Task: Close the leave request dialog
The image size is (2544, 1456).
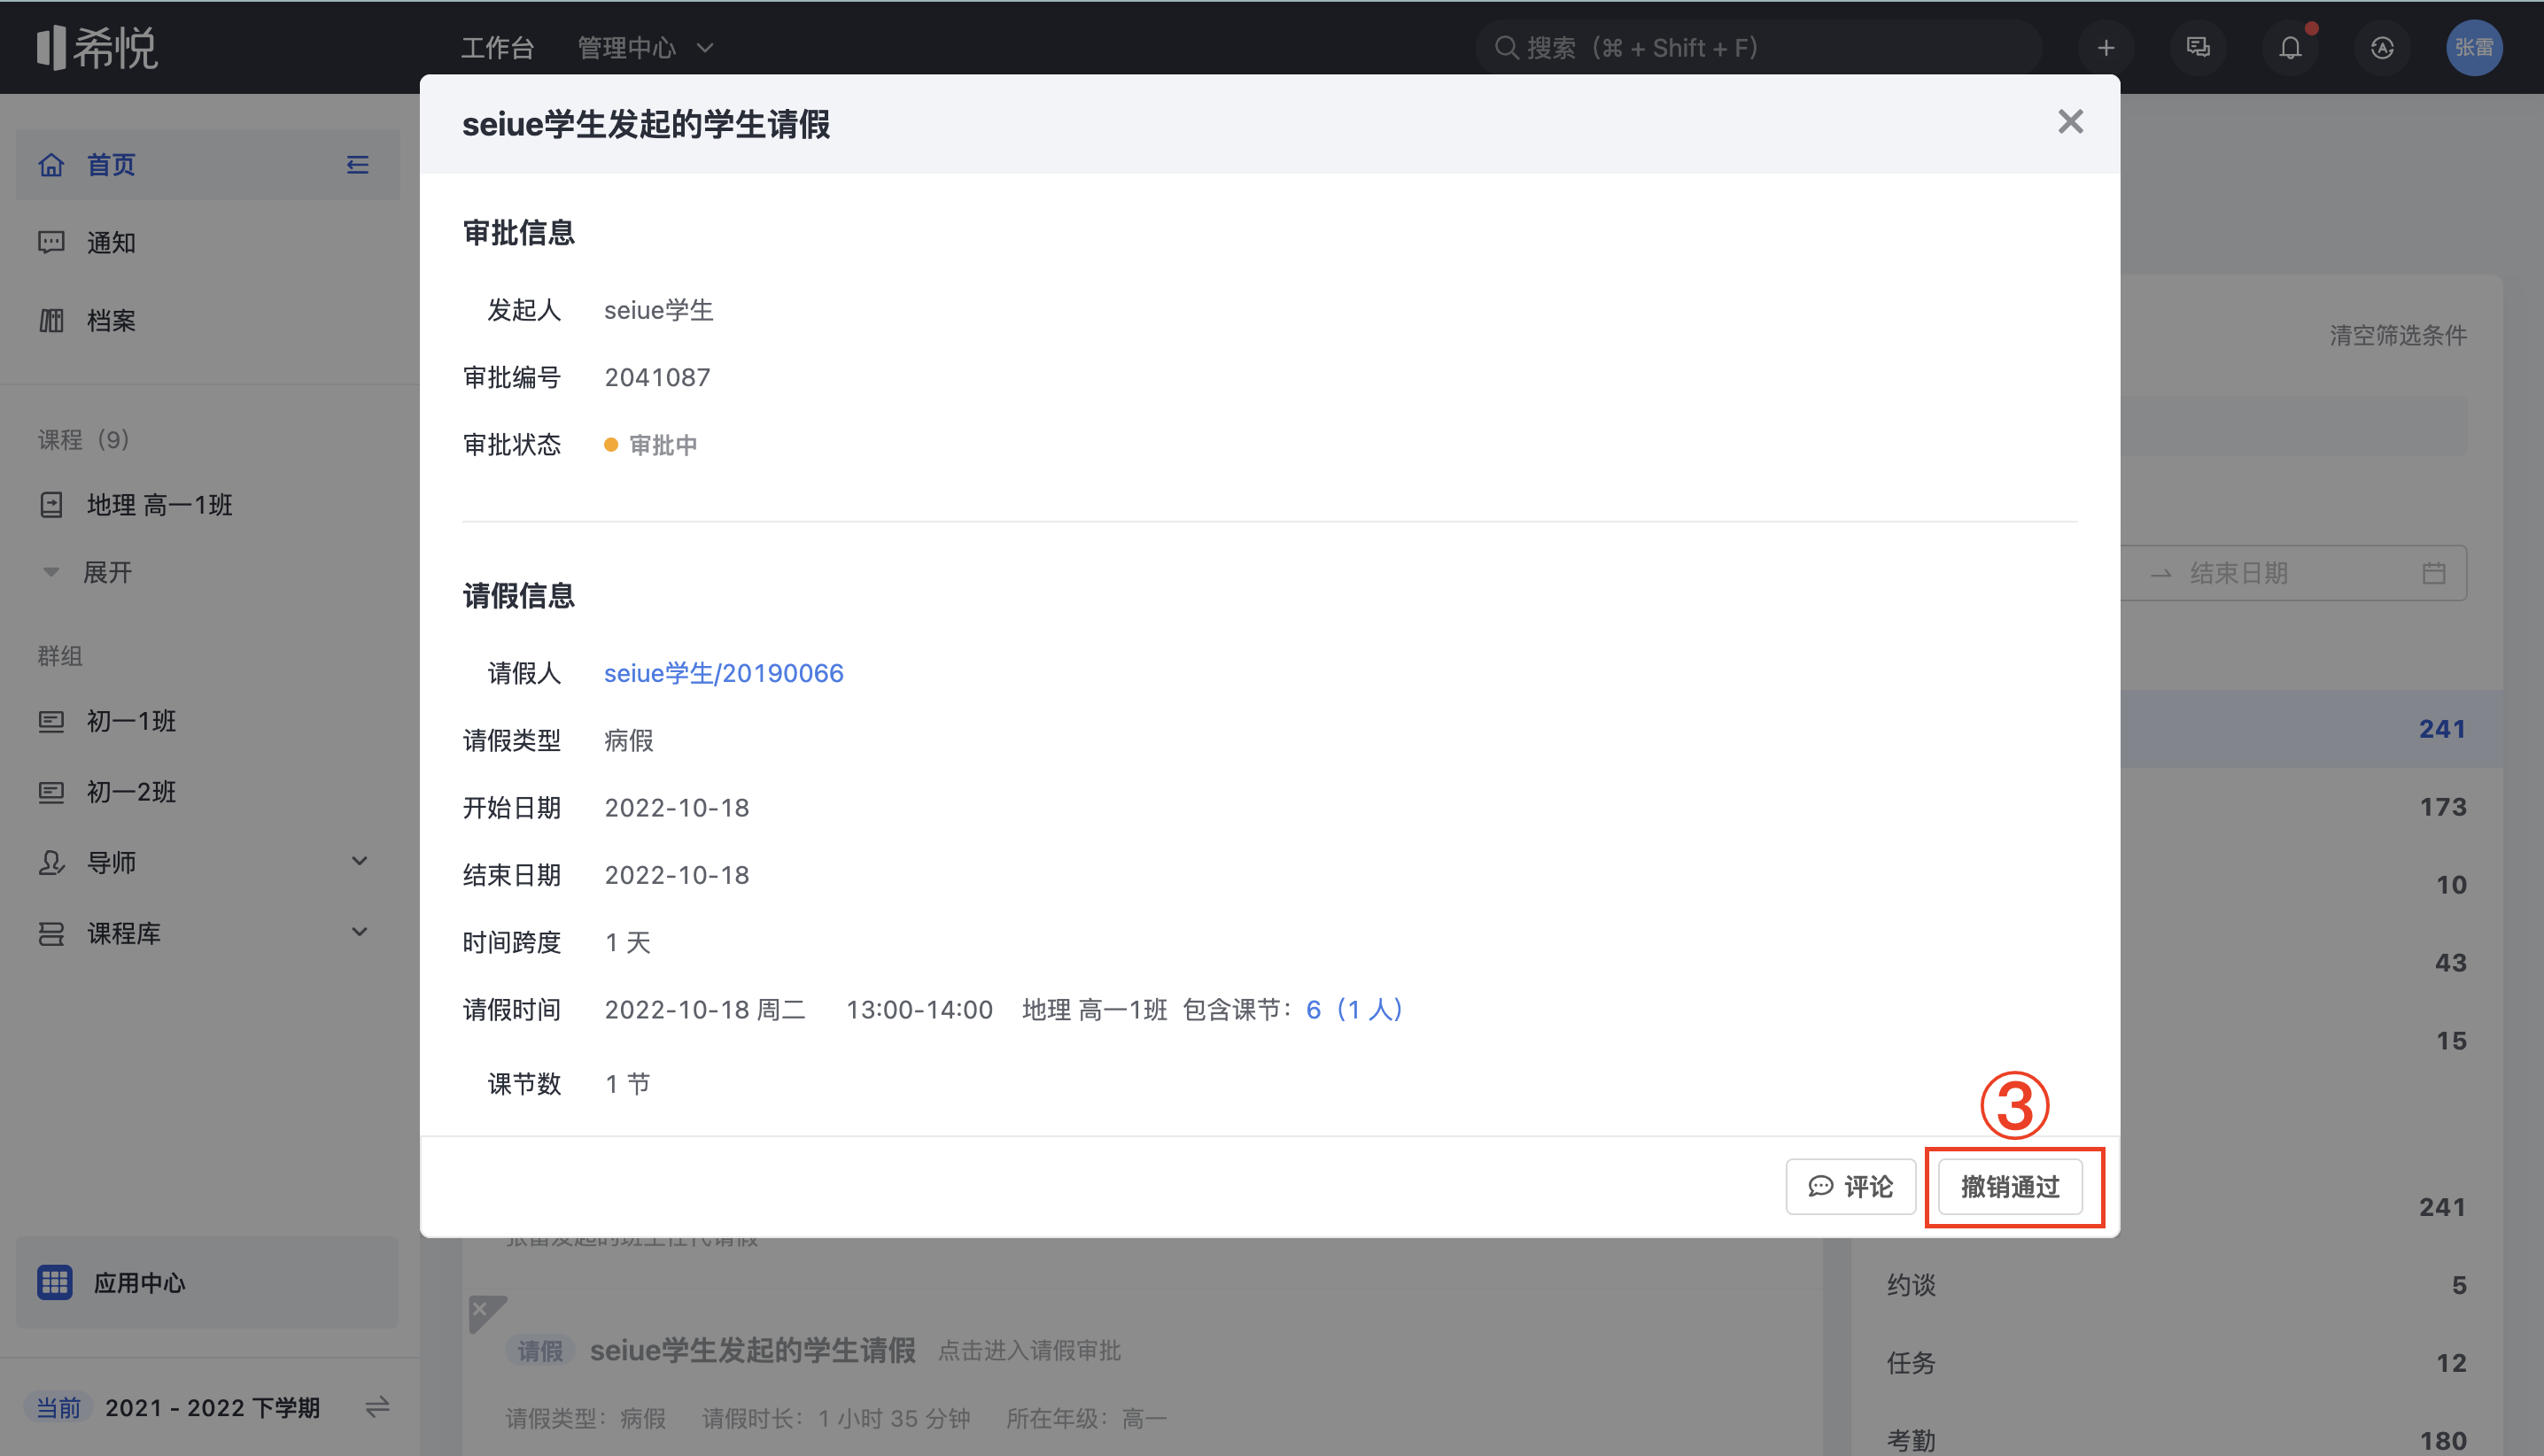Action: click(2070, 122)
